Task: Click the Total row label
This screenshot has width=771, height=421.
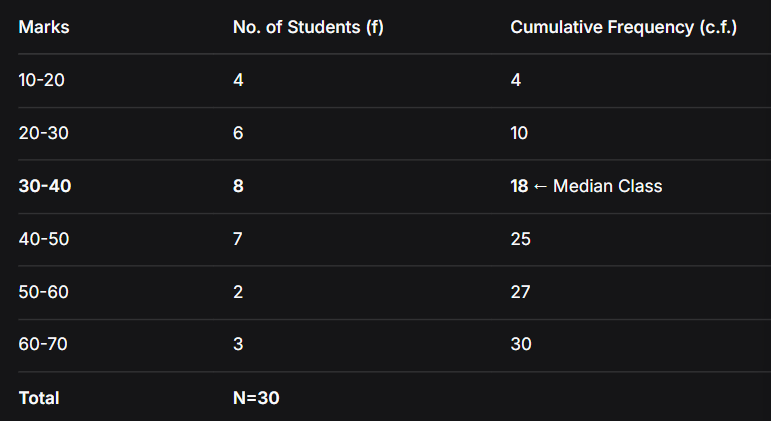Action: point(39,398)
